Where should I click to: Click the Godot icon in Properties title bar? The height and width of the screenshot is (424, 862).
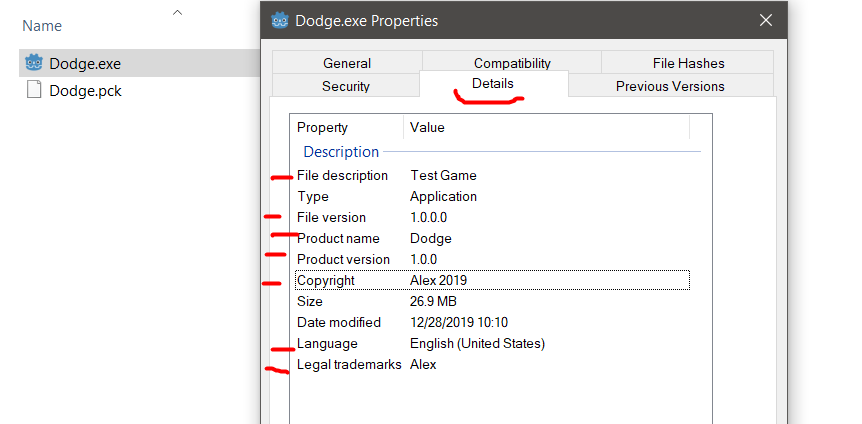tap(280, 21)
